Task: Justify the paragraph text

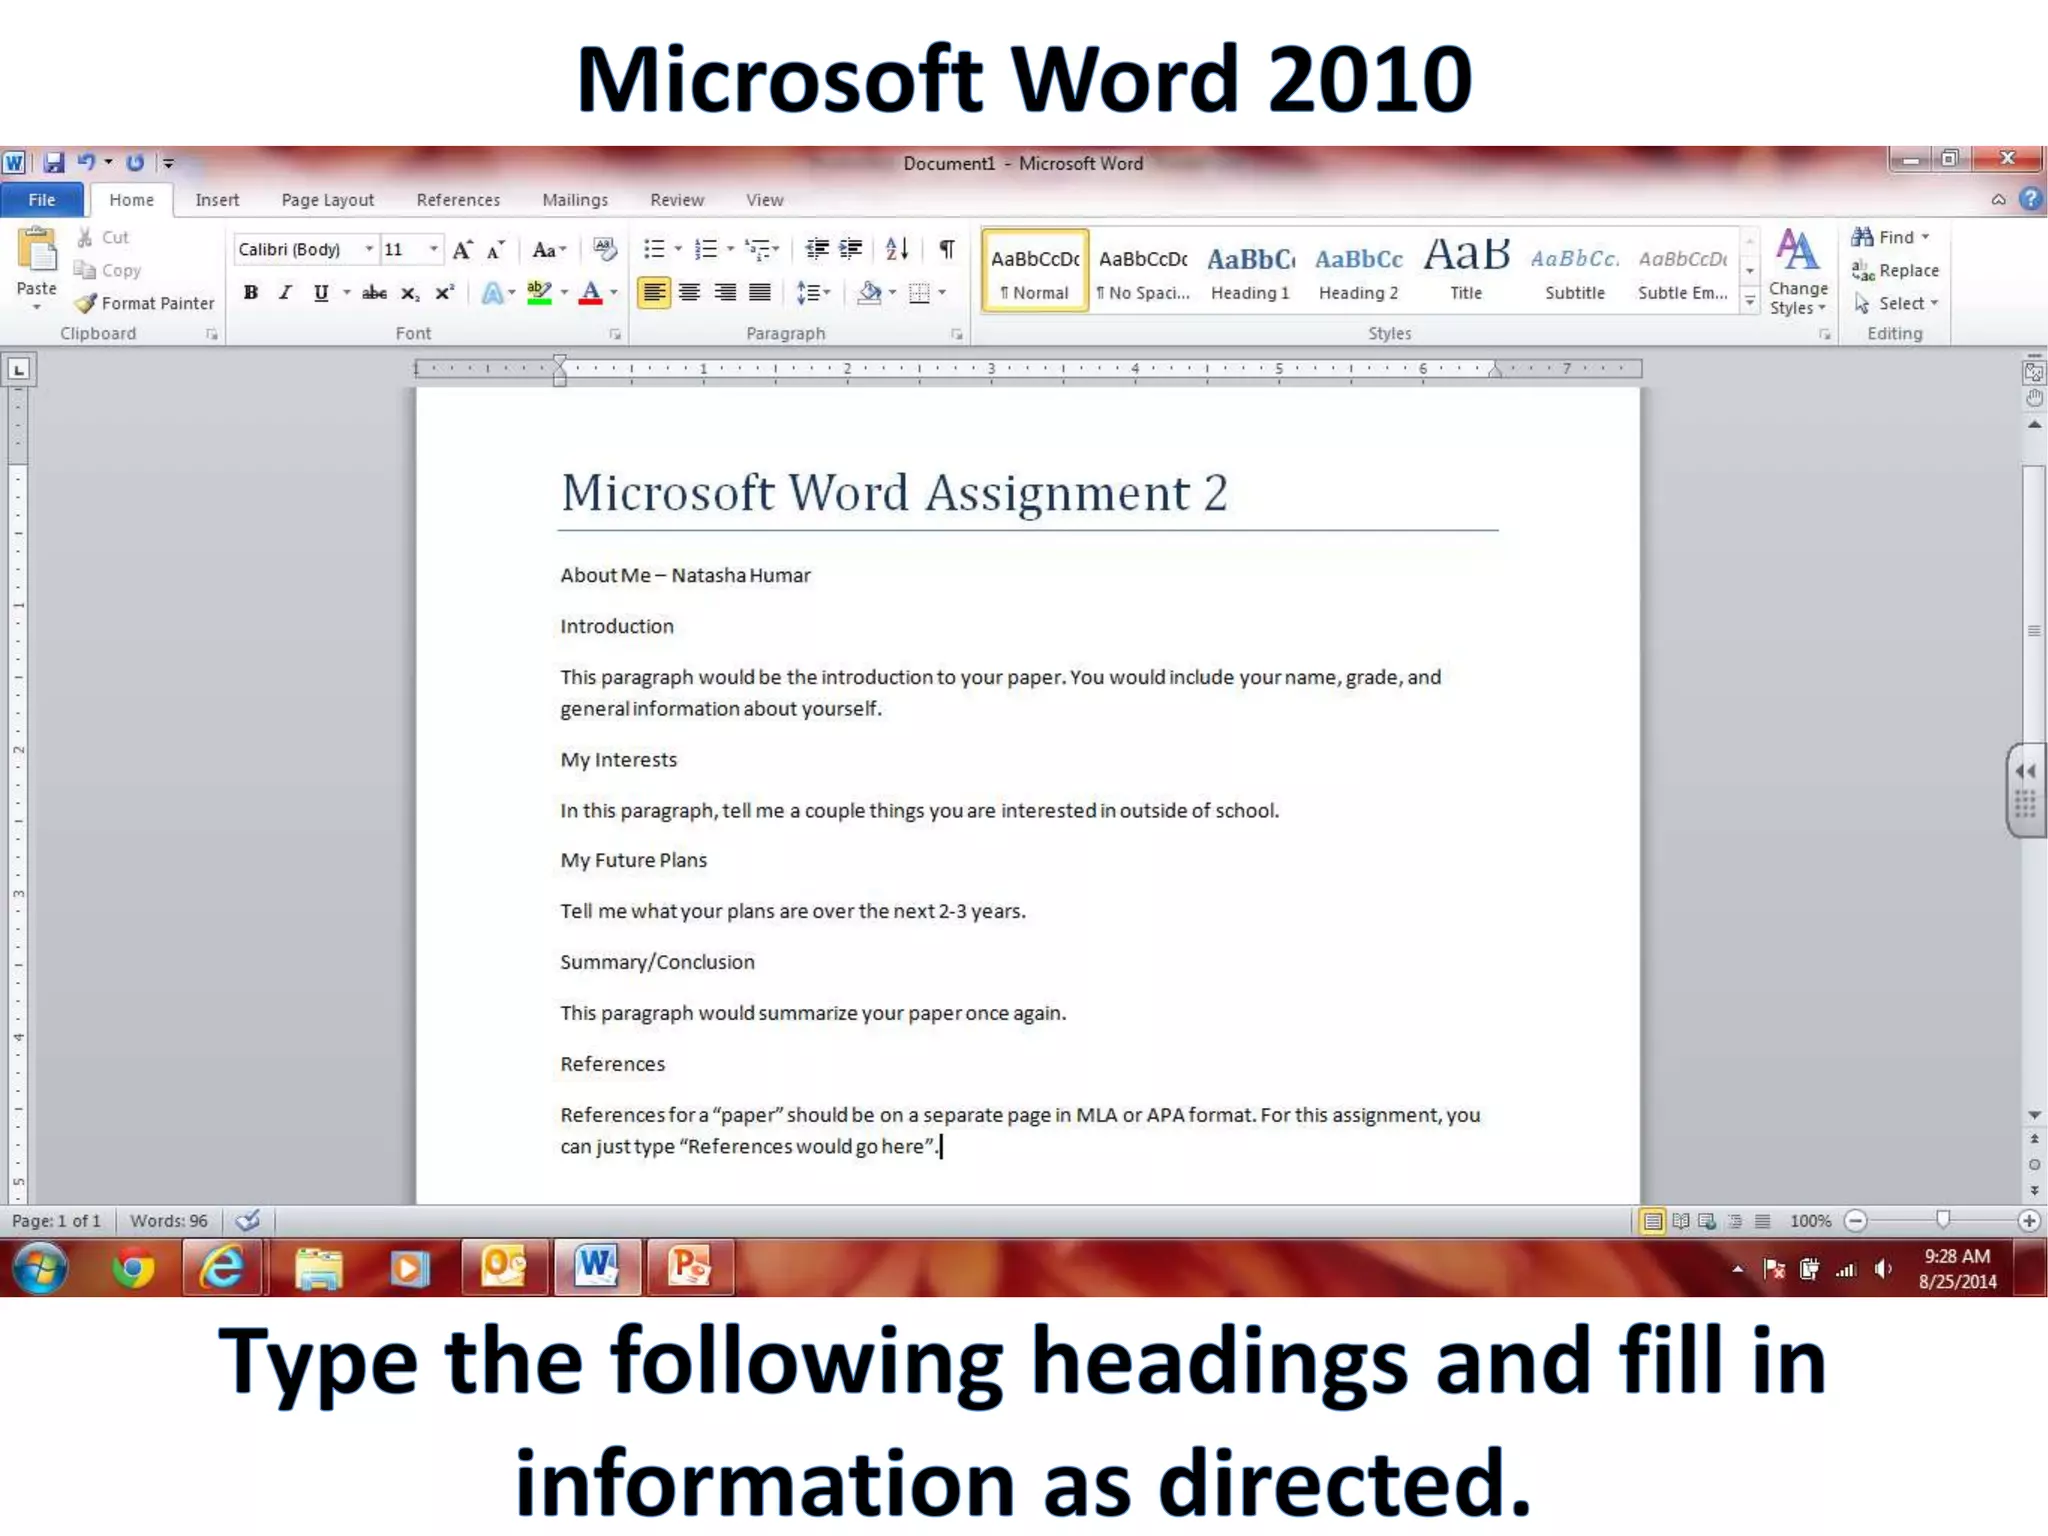Action: click(760, 293)
